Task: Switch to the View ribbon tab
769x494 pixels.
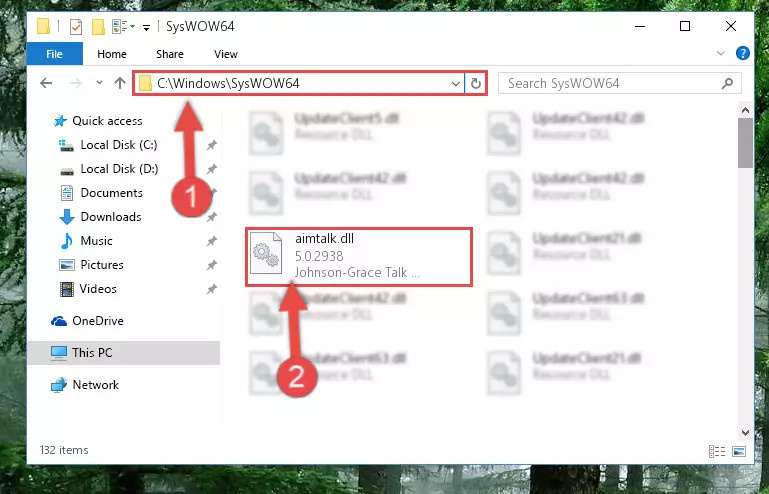Action: 226,54
